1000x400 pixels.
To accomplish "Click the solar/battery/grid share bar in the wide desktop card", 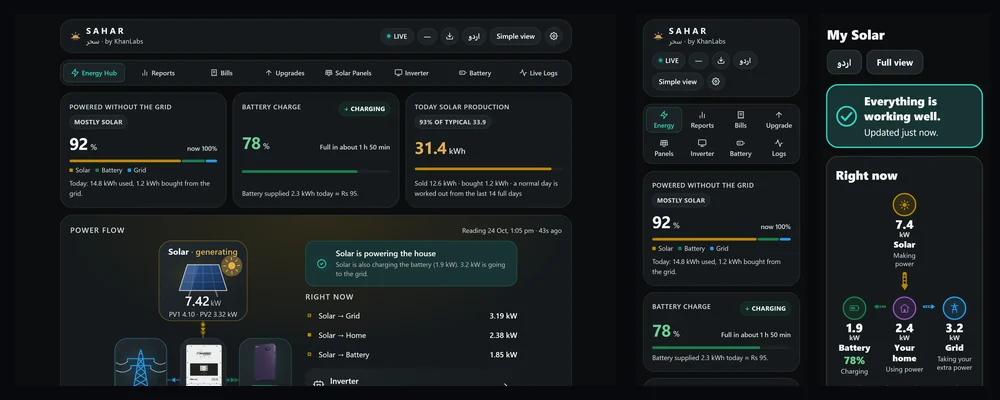I will 143,161.
